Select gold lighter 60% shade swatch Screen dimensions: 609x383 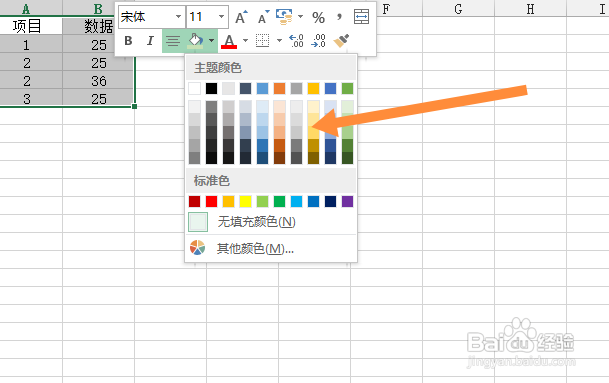[313, 119]
